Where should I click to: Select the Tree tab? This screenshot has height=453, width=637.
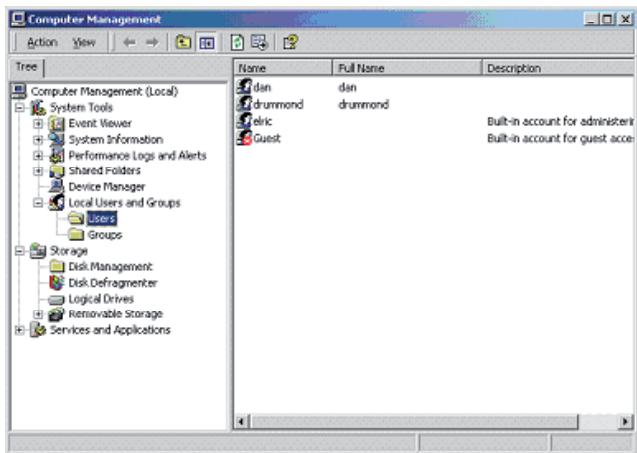click(26, 67)
